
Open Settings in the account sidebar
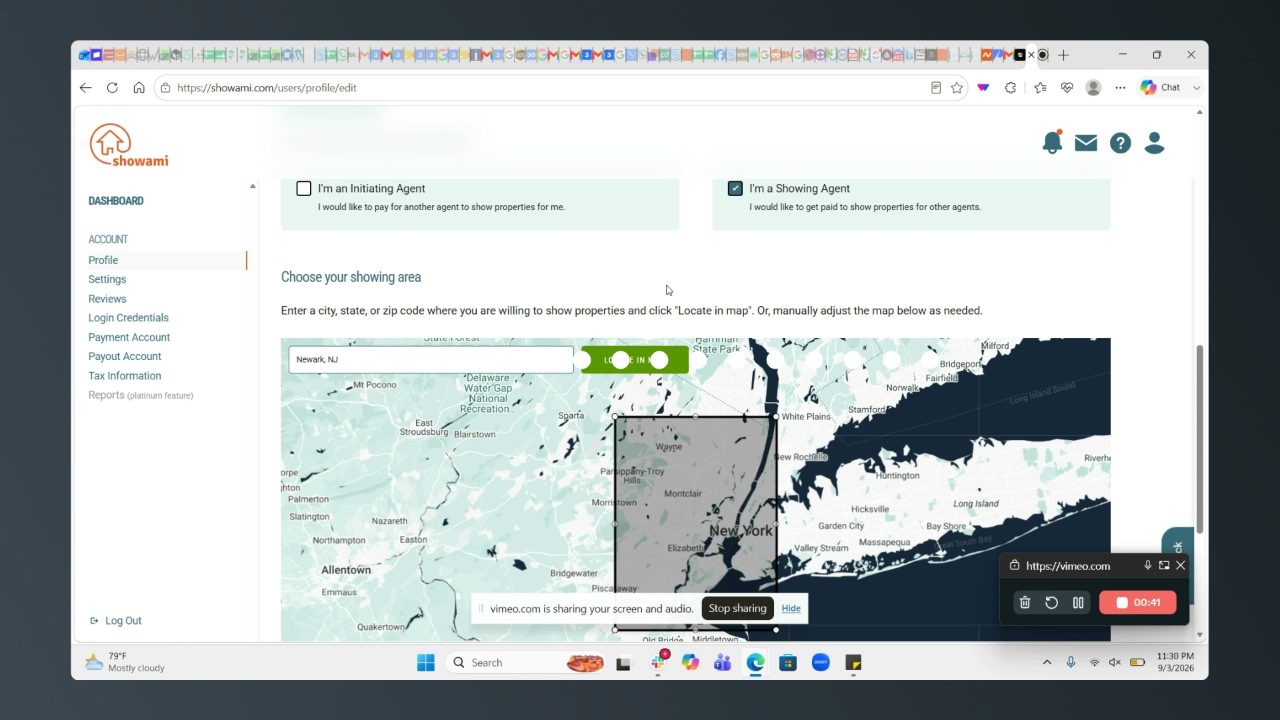click(107, 279)
